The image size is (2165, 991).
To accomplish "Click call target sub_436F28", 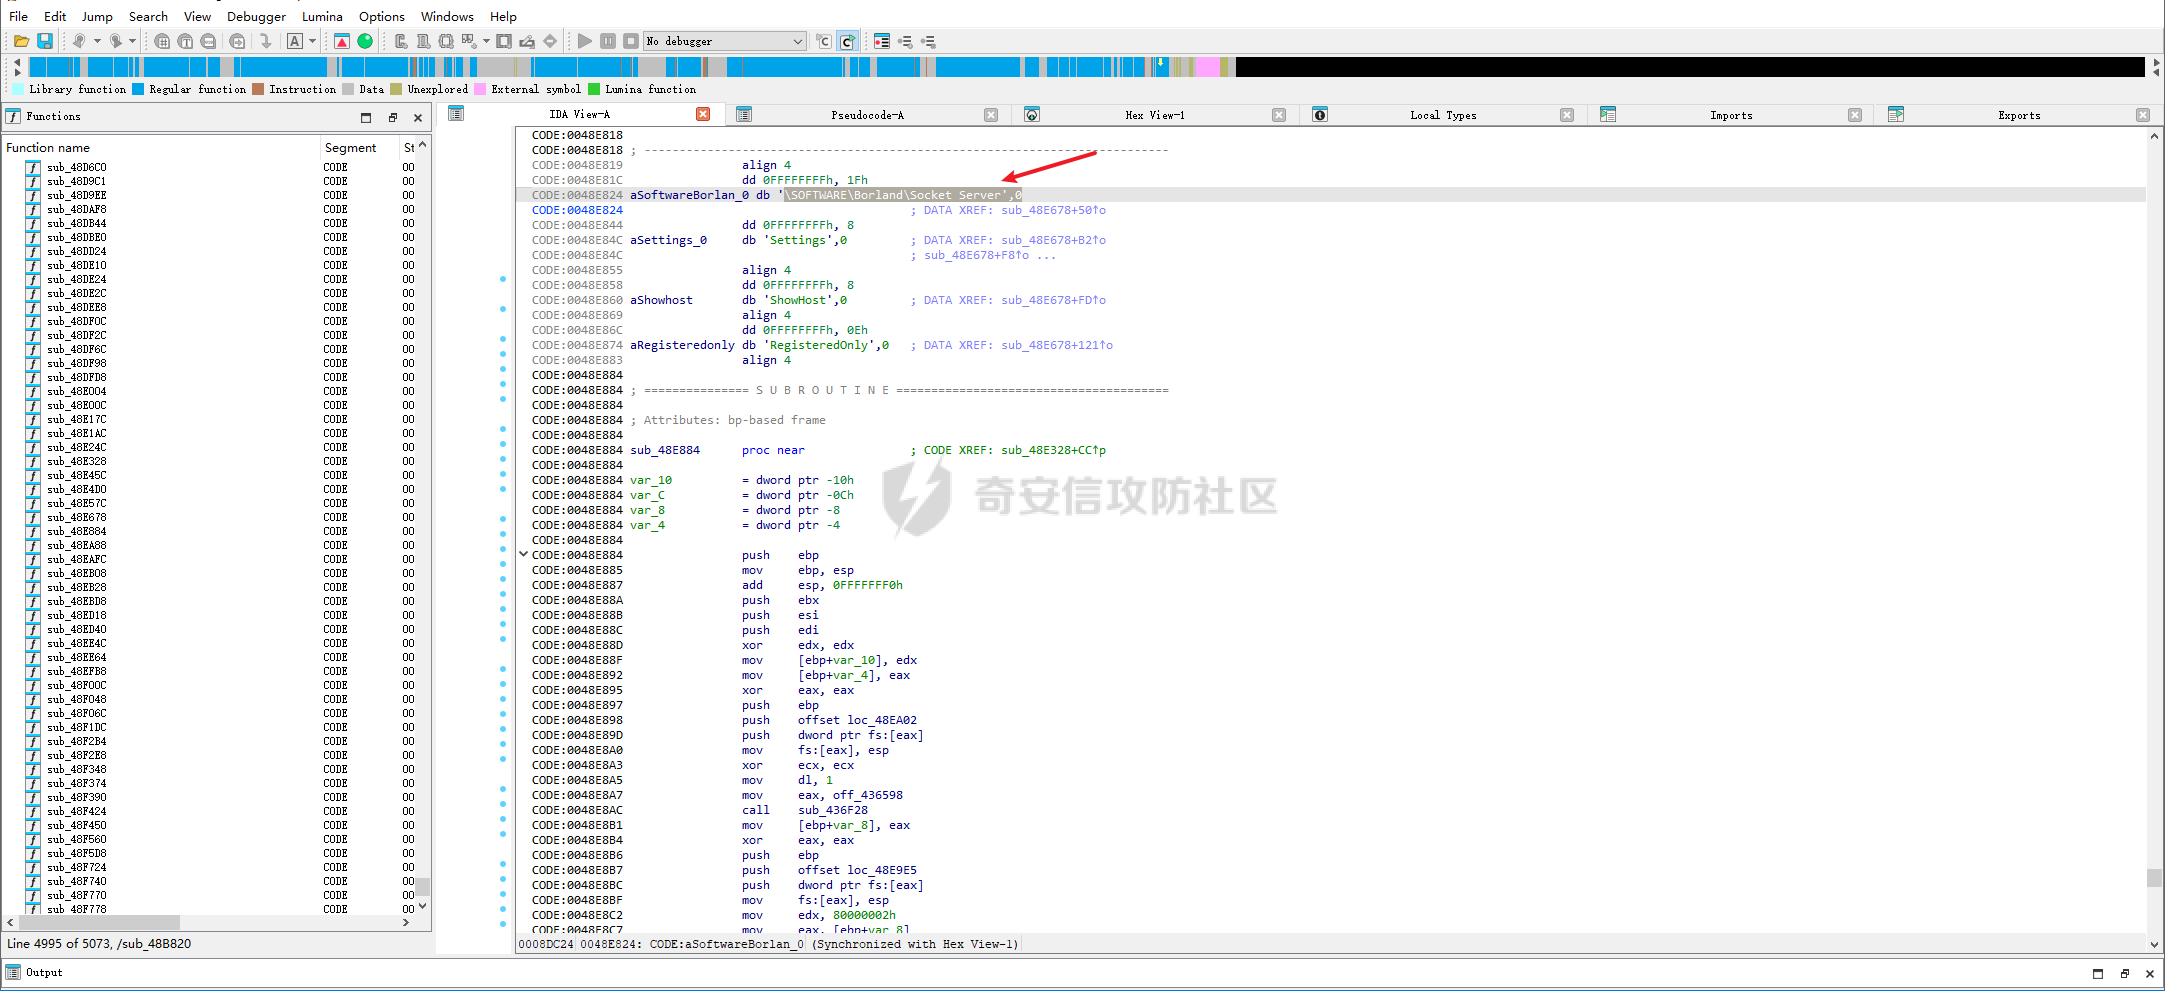I will click(832, 810).
